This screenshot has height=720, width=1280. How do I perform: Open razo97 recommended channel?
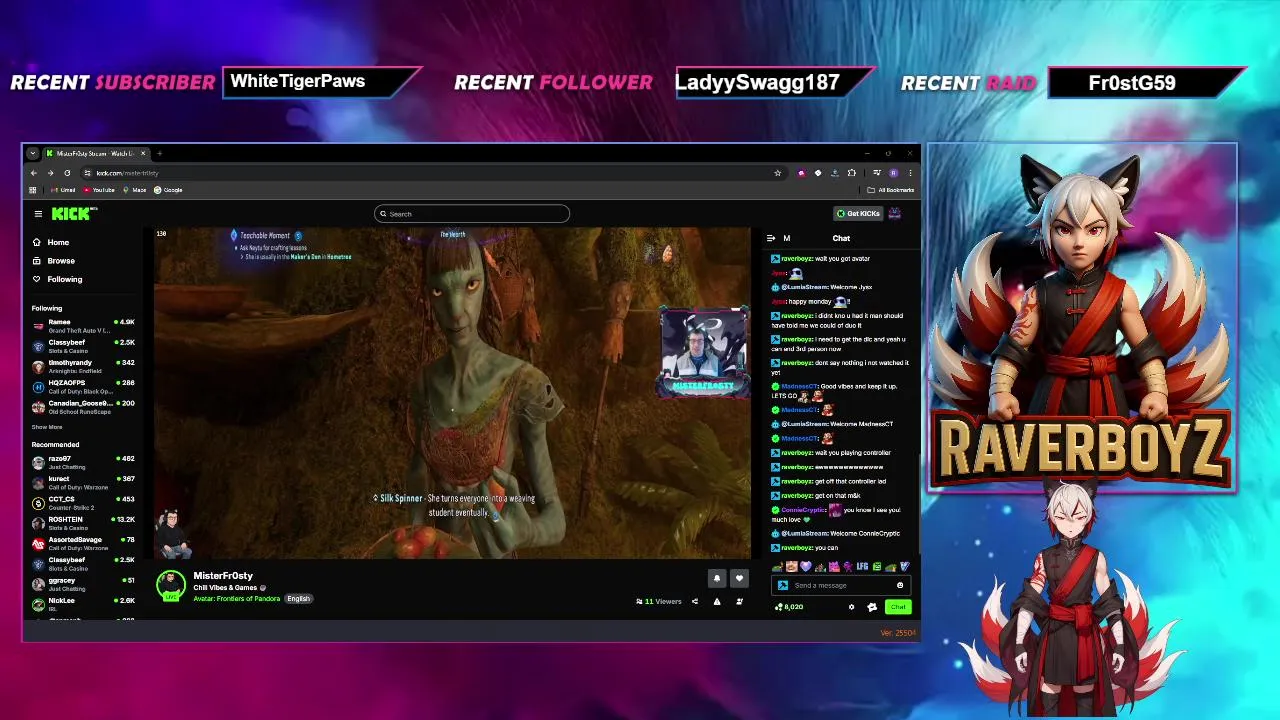click(84, 462)
